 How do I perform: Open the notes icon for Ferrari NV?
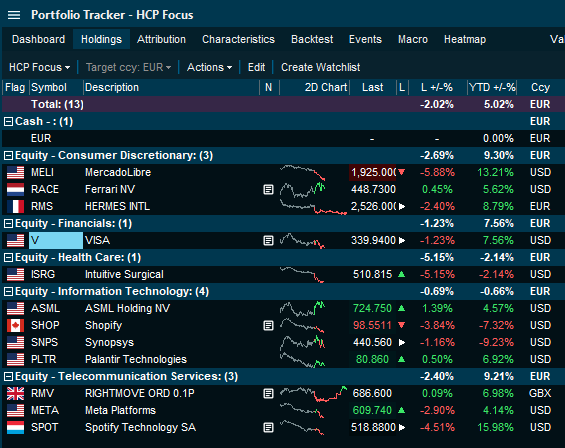click(268, 189)
